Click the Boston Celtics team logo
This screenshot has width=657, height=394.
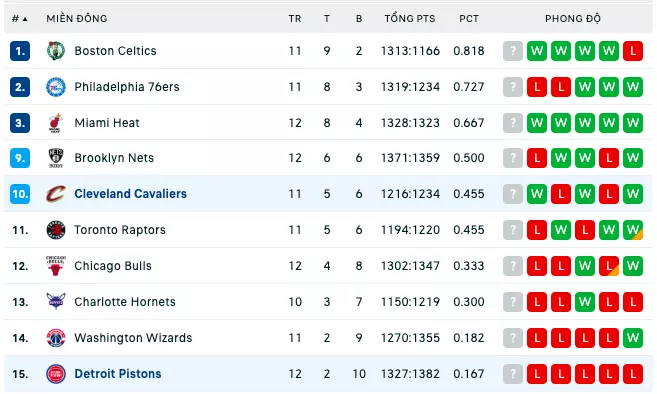tap(56, 51)
